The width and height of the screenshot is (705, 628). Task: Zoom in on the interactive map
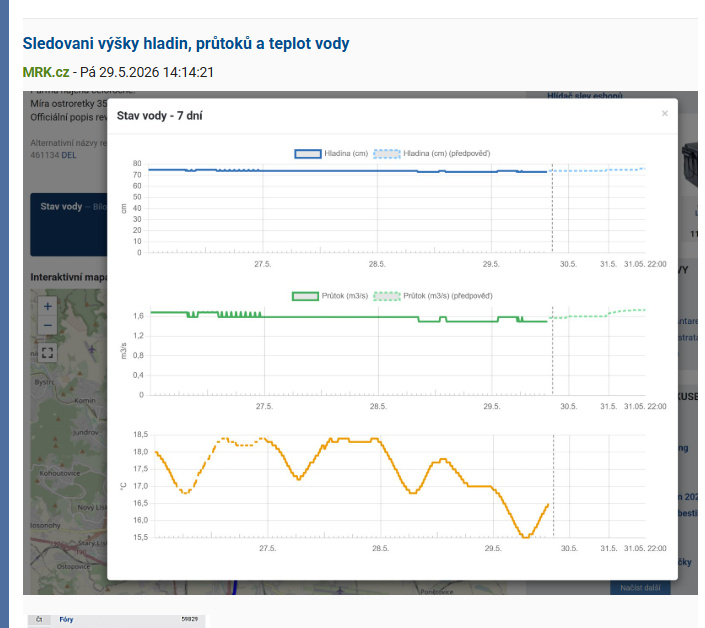pos(47,307)
